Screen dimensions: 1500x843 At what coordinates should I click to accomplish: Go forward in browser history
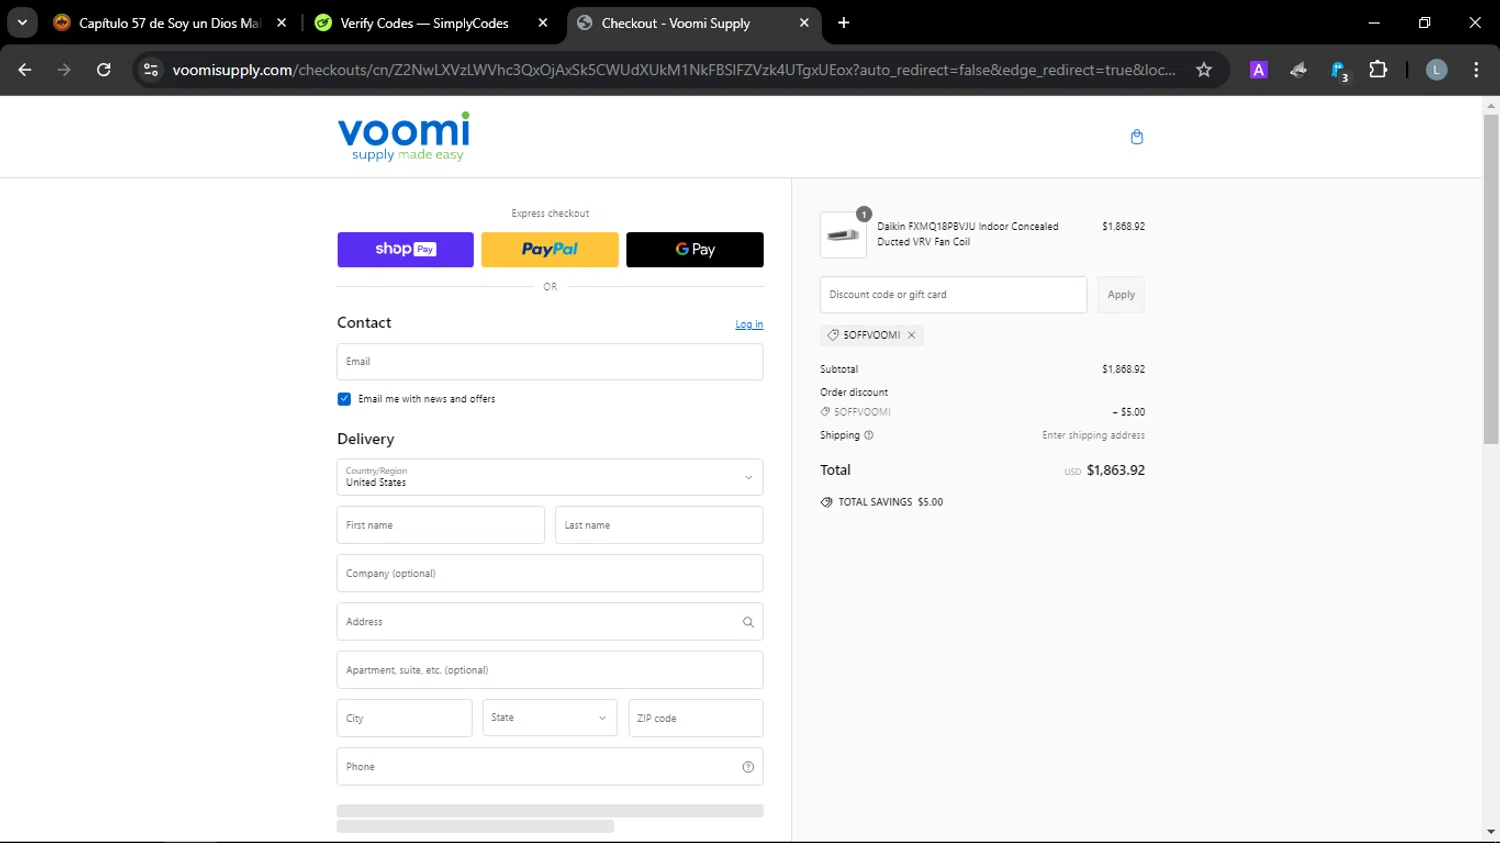(64, 70)
